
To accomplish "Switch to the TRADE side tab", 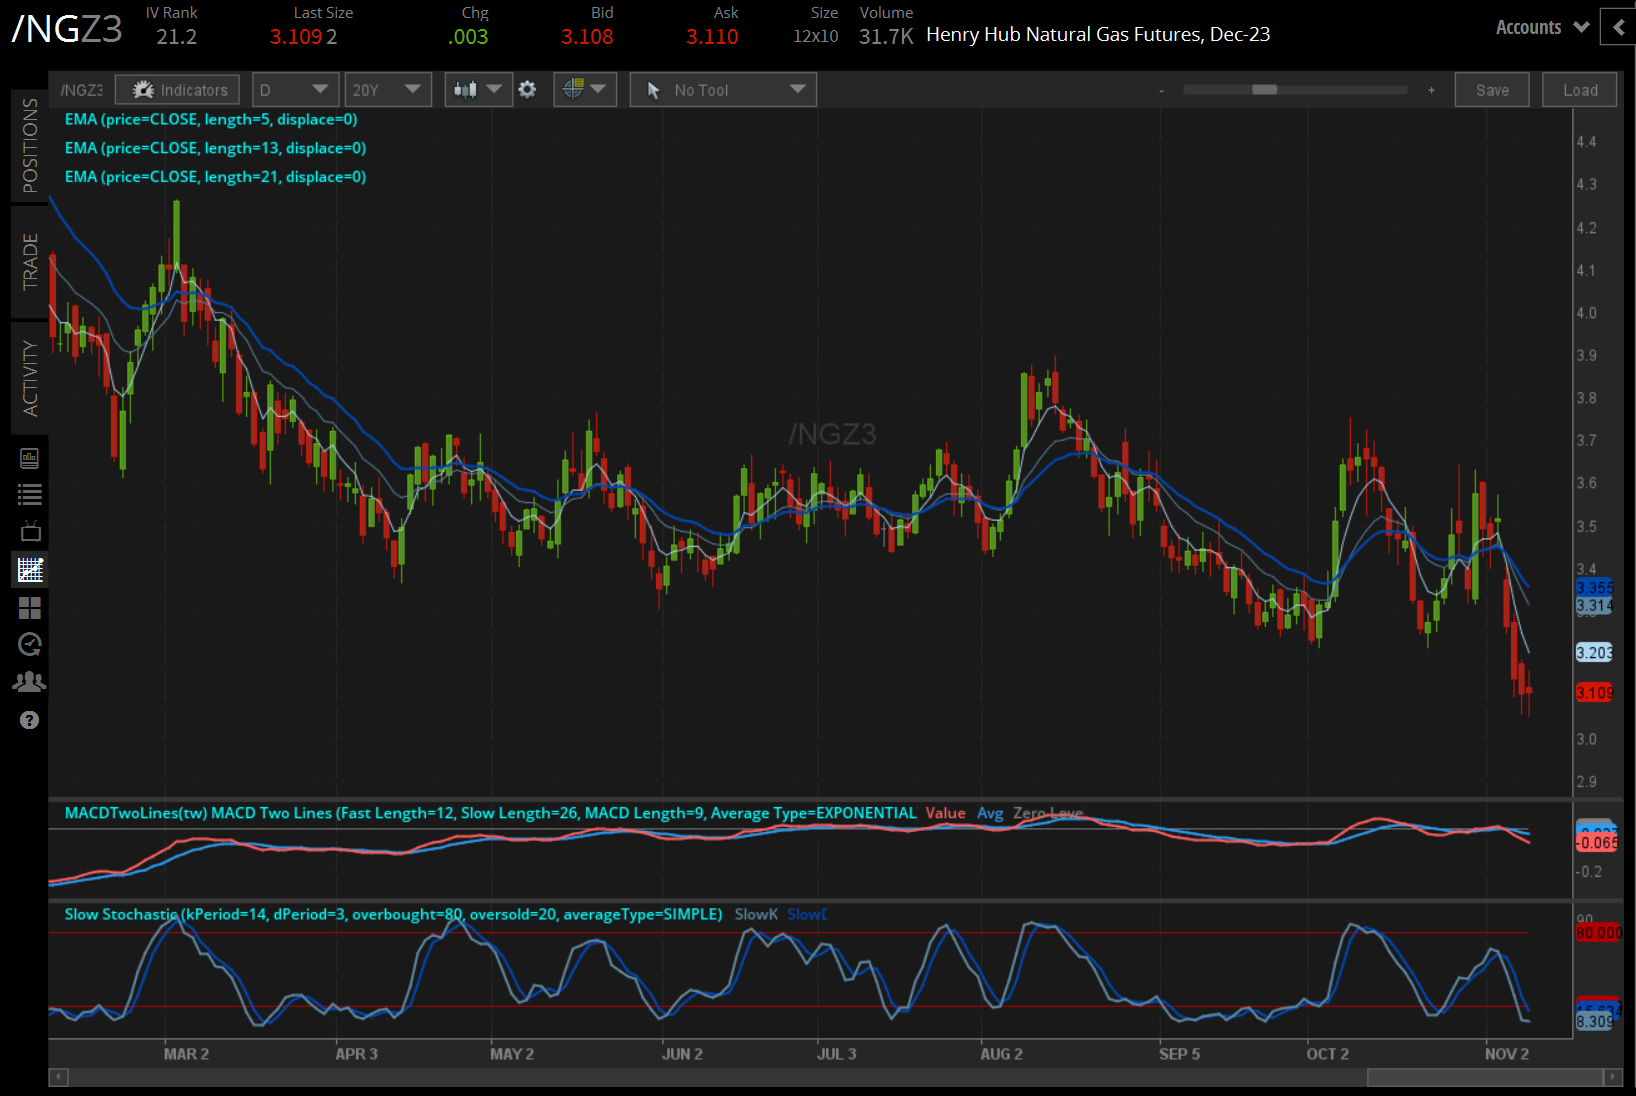I will (x=30, y=262).
